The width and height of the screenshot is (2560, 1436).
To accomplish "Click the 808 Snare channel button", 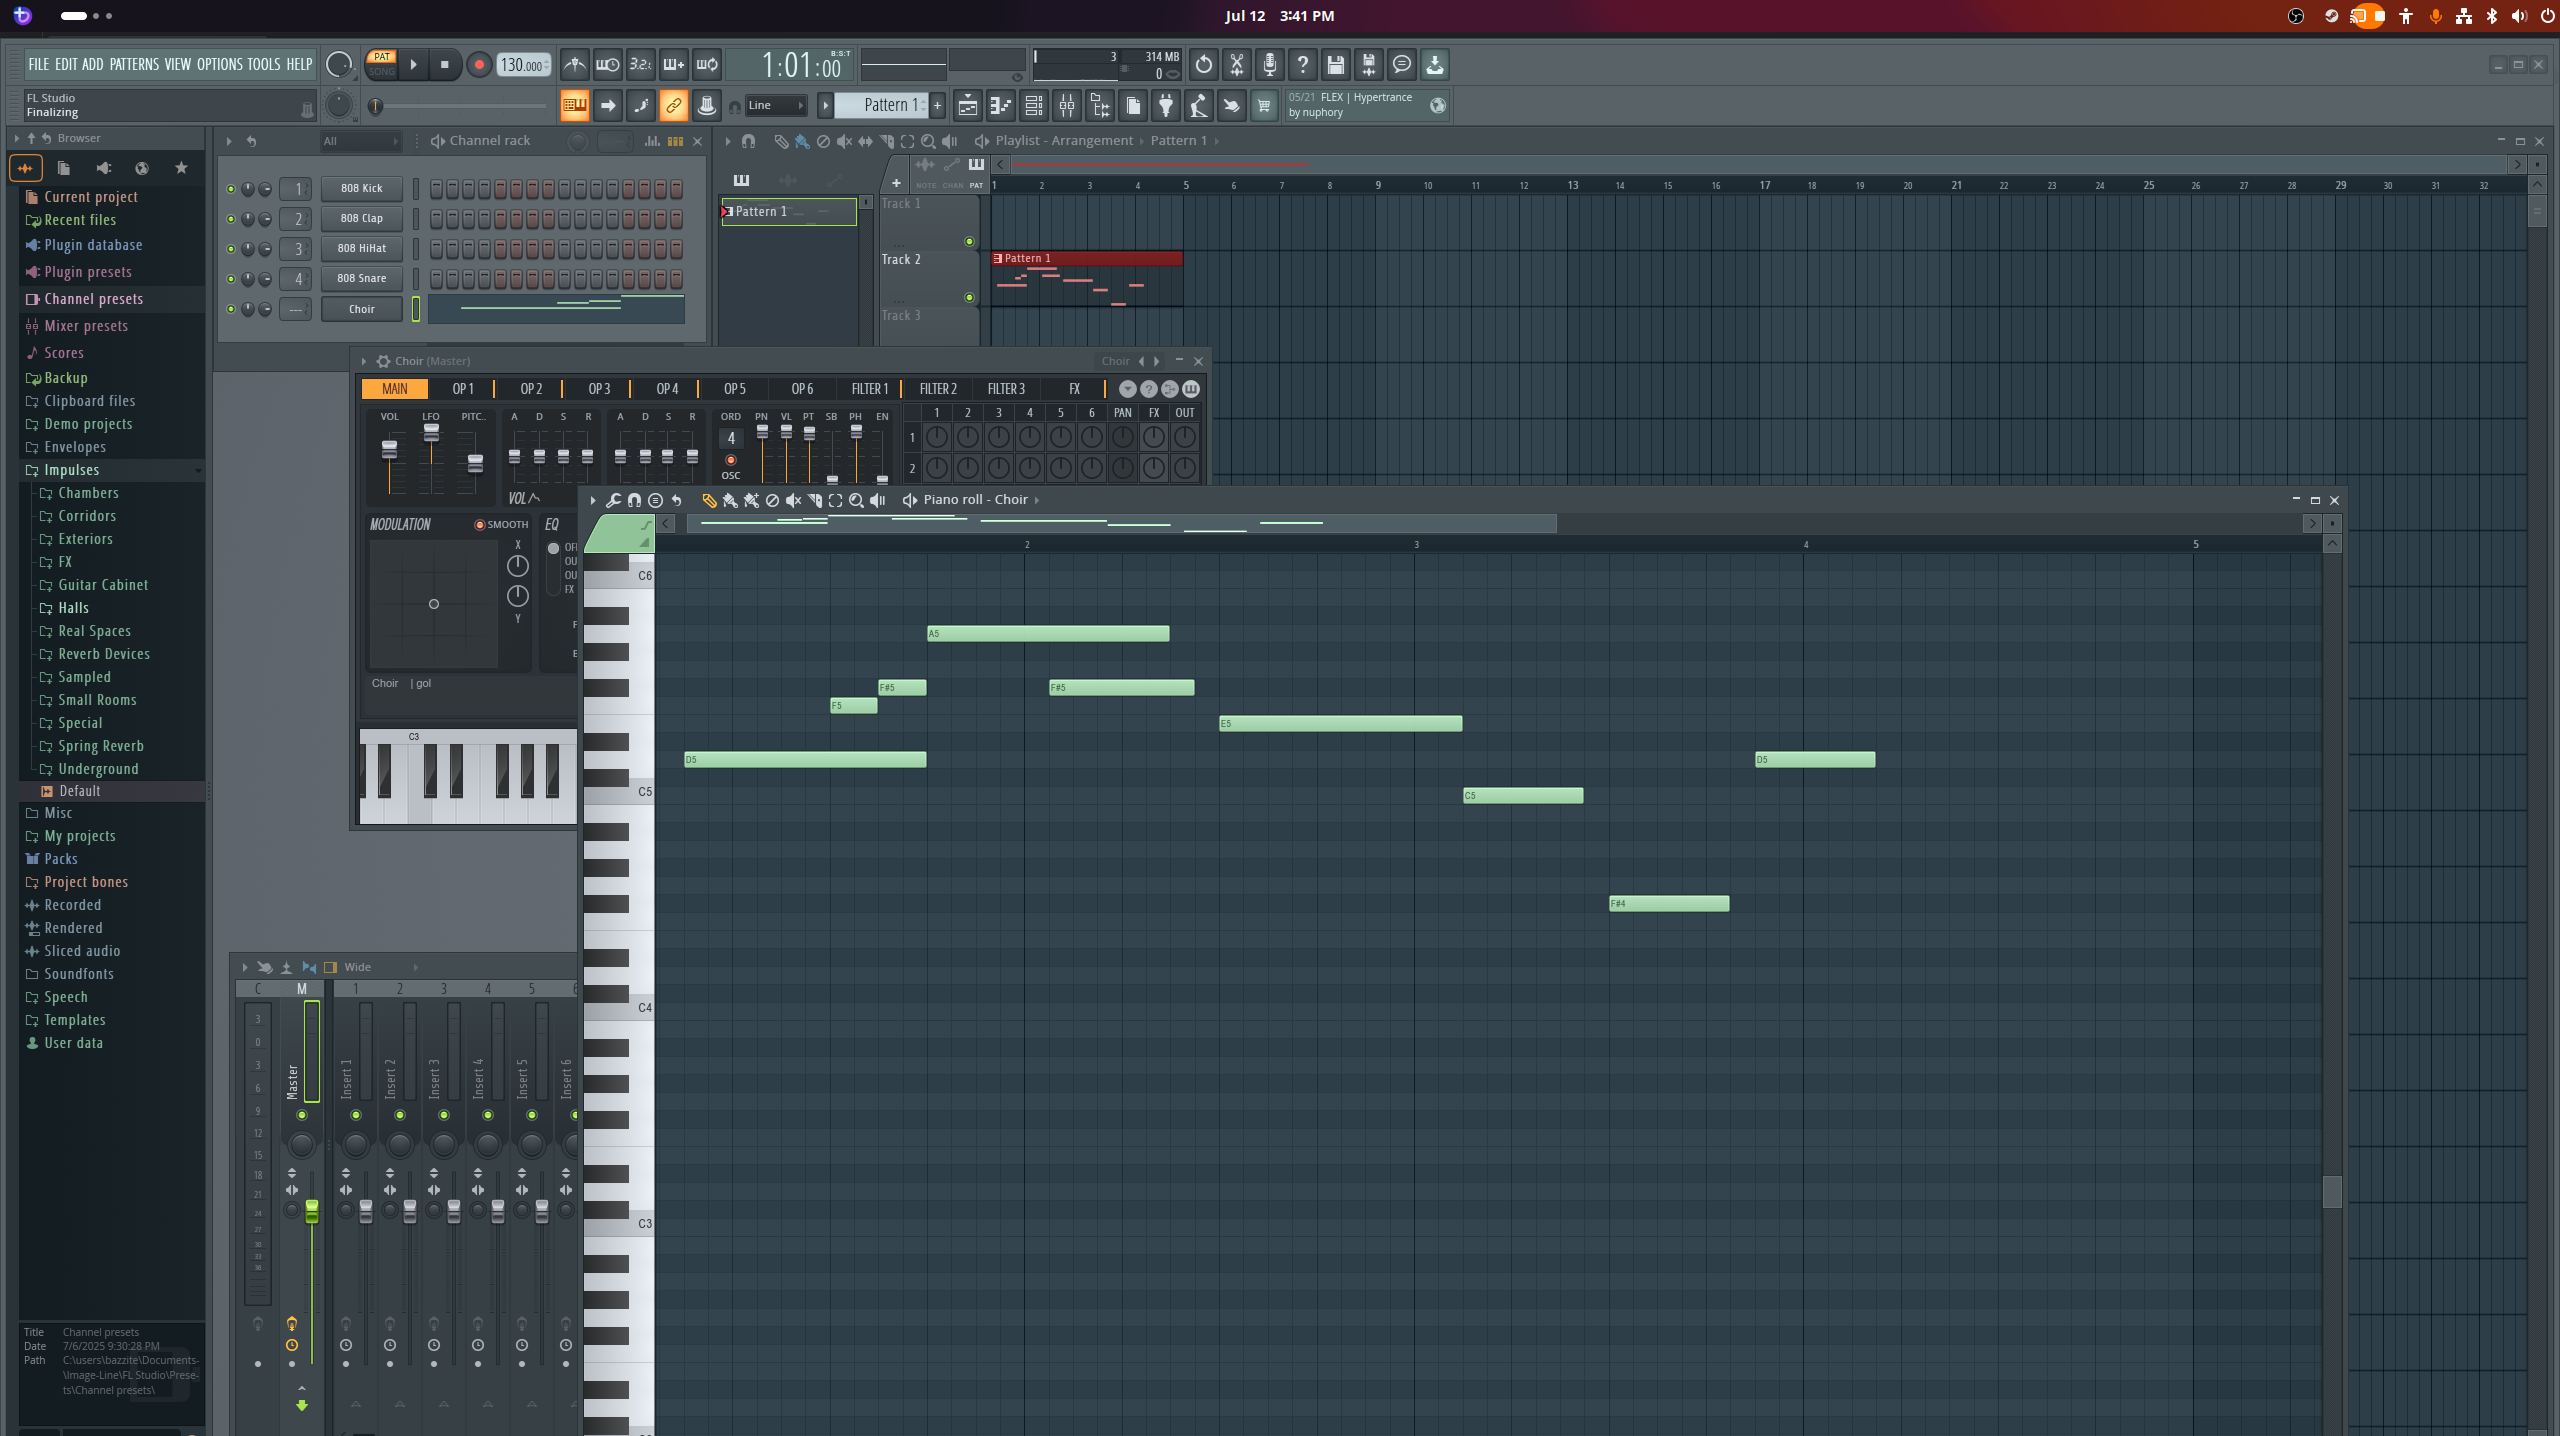I will click(361, 279).
